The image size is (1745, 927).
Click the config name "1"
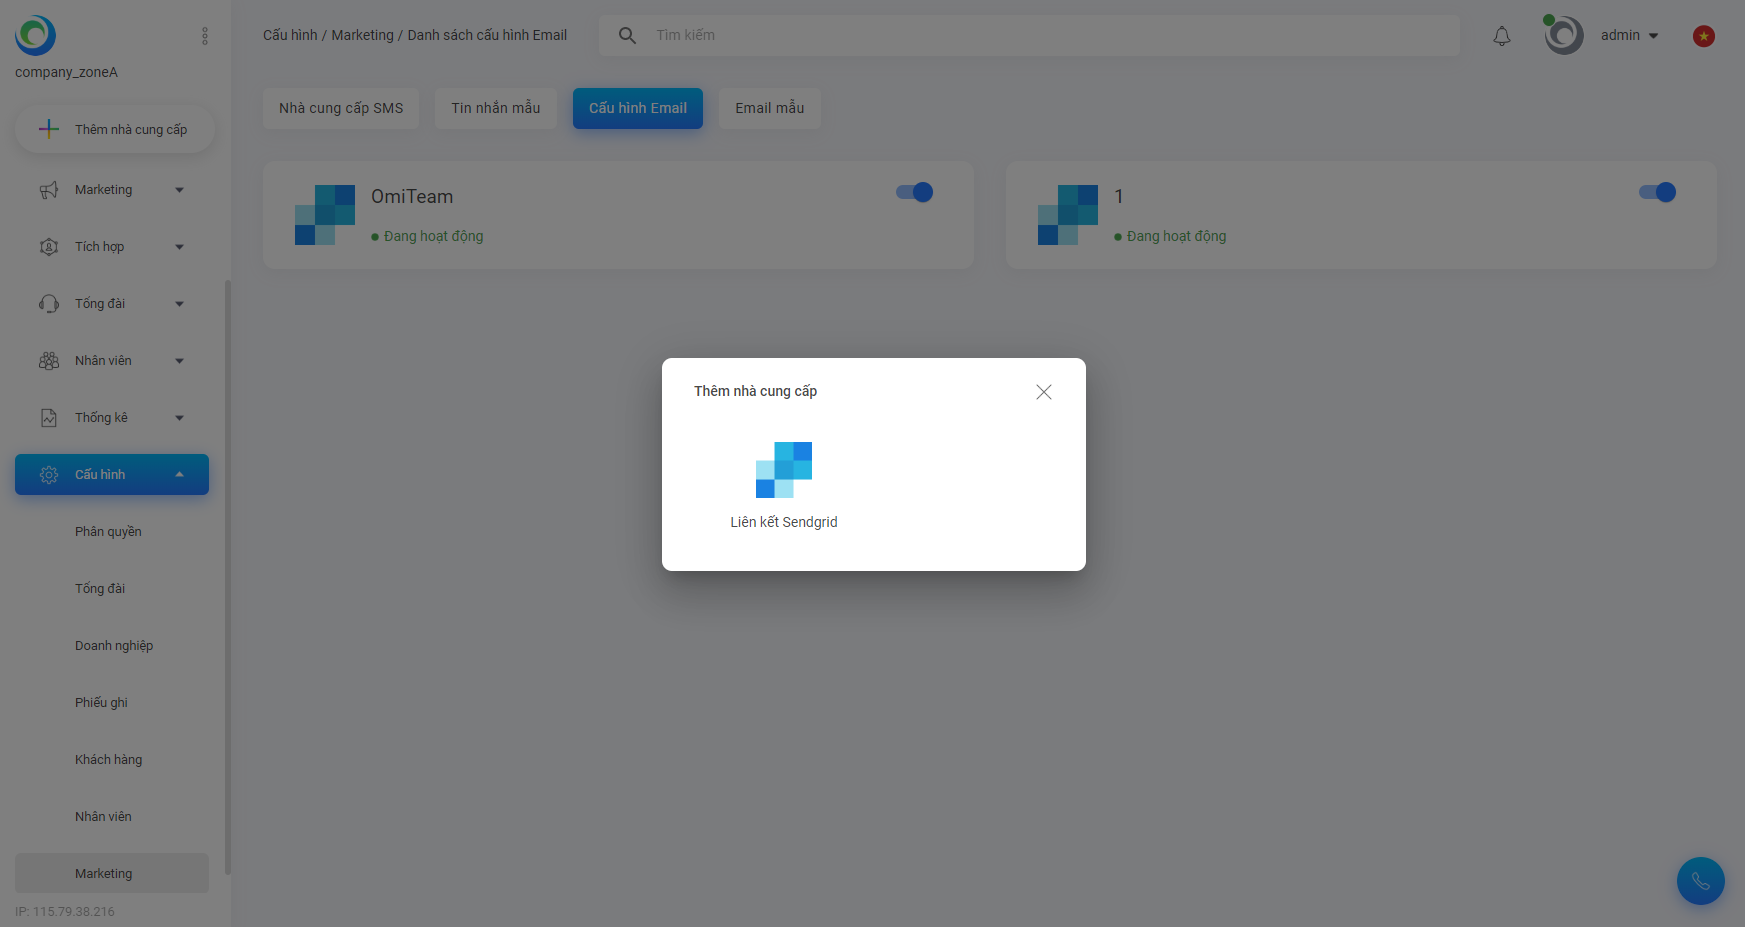tap(1119, 197)
